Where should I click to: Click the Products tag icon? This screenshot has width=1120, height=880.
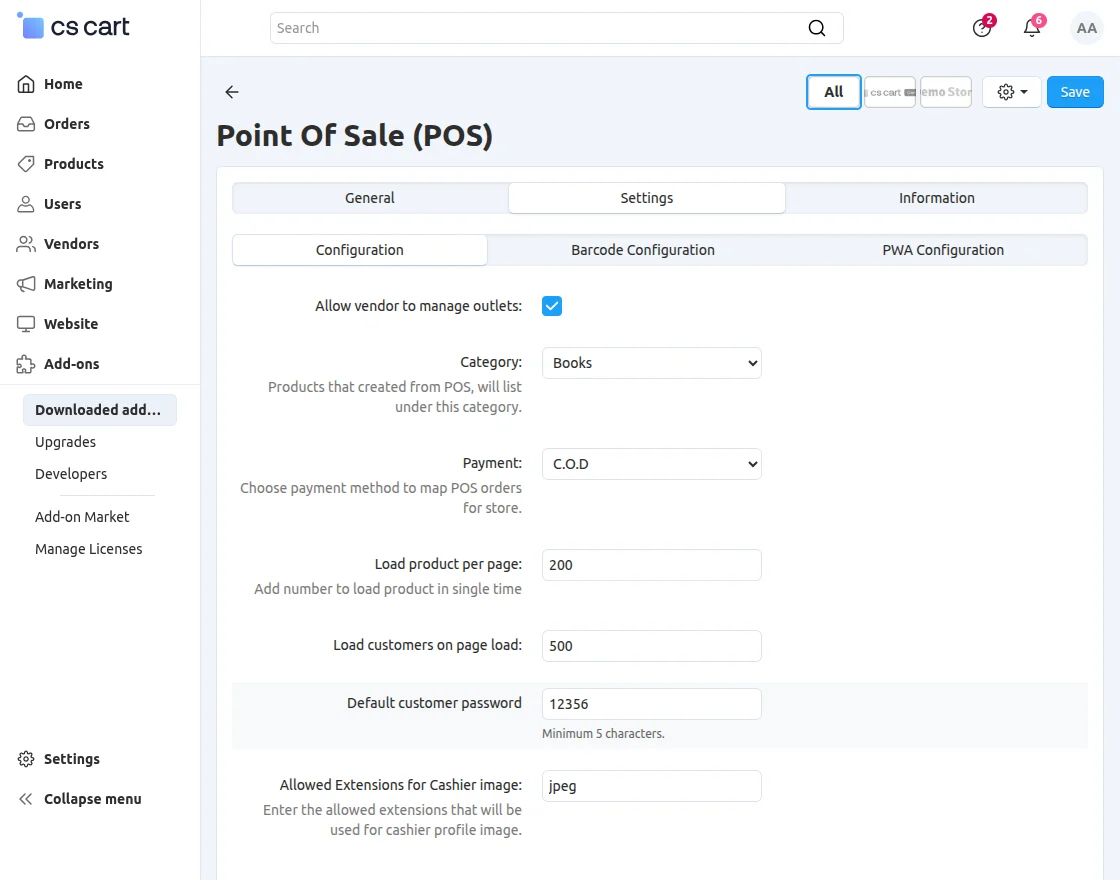26,164
